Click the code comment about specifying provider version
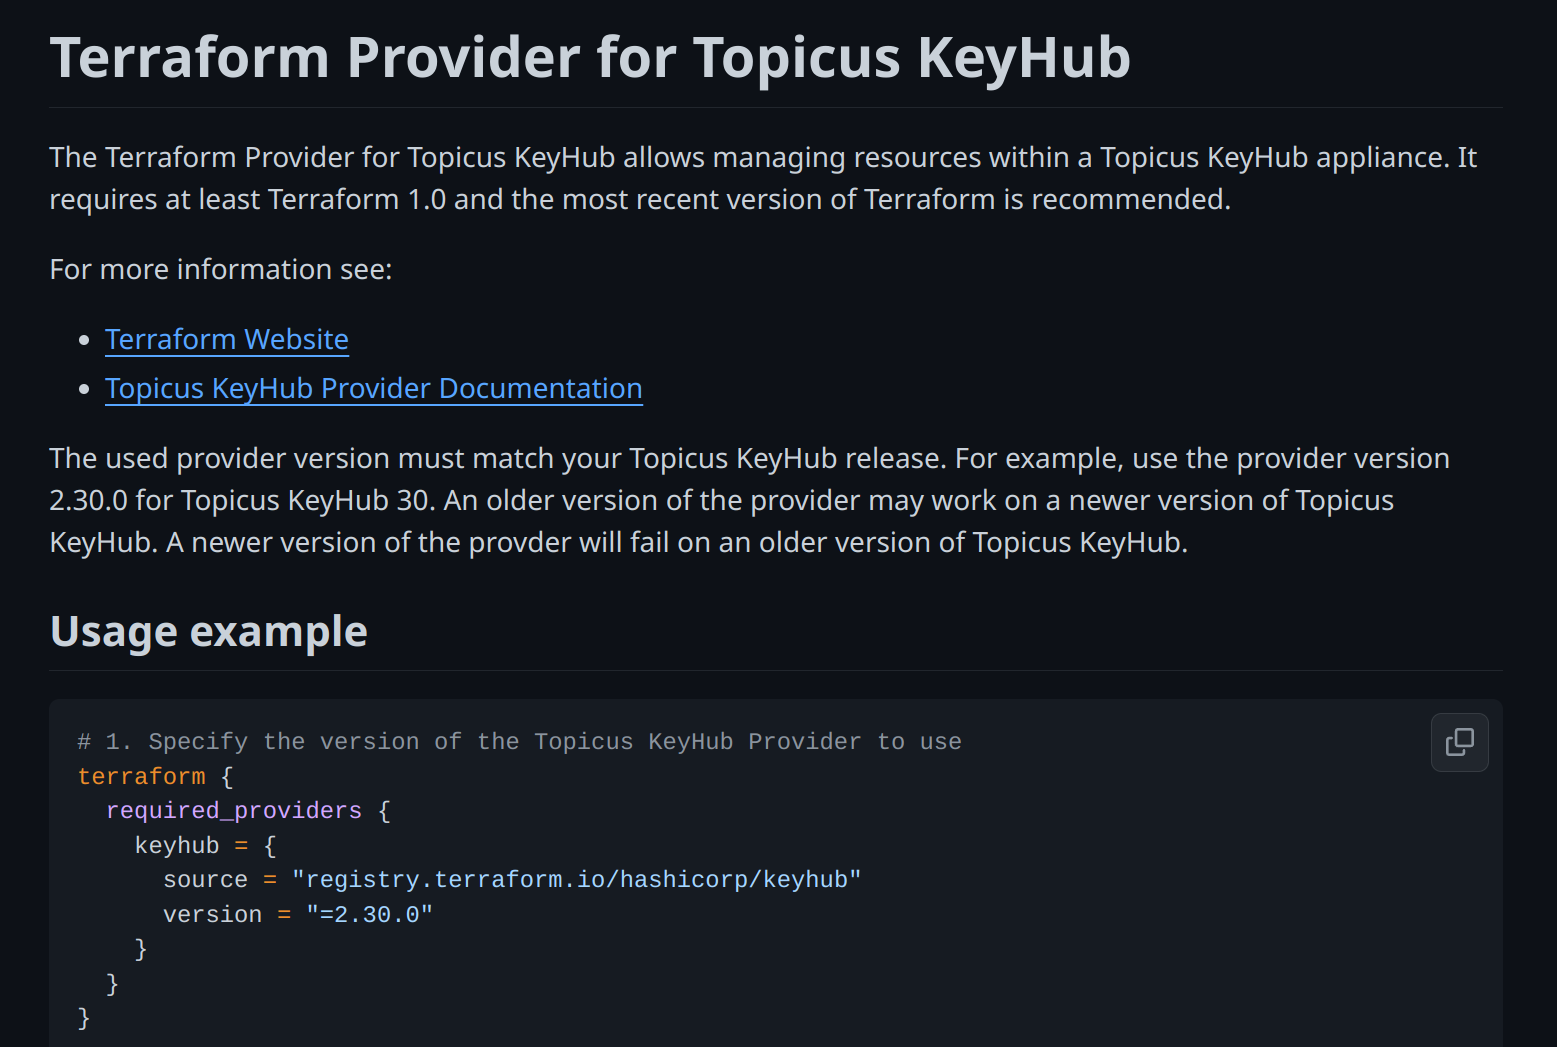1557x1047 pixels. pos(519,742)
